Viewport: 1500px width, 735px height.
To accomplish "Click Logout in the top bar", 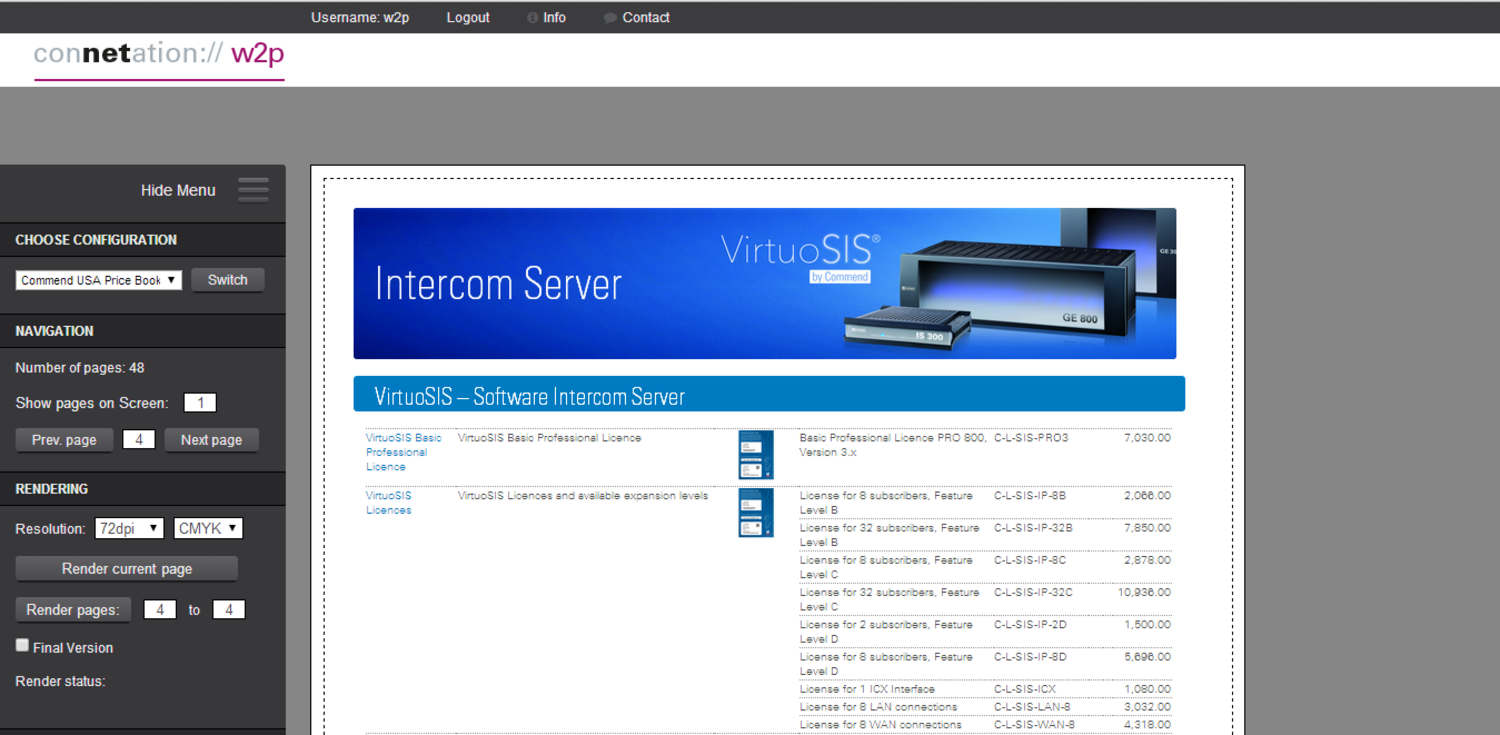I will (468, 18).
